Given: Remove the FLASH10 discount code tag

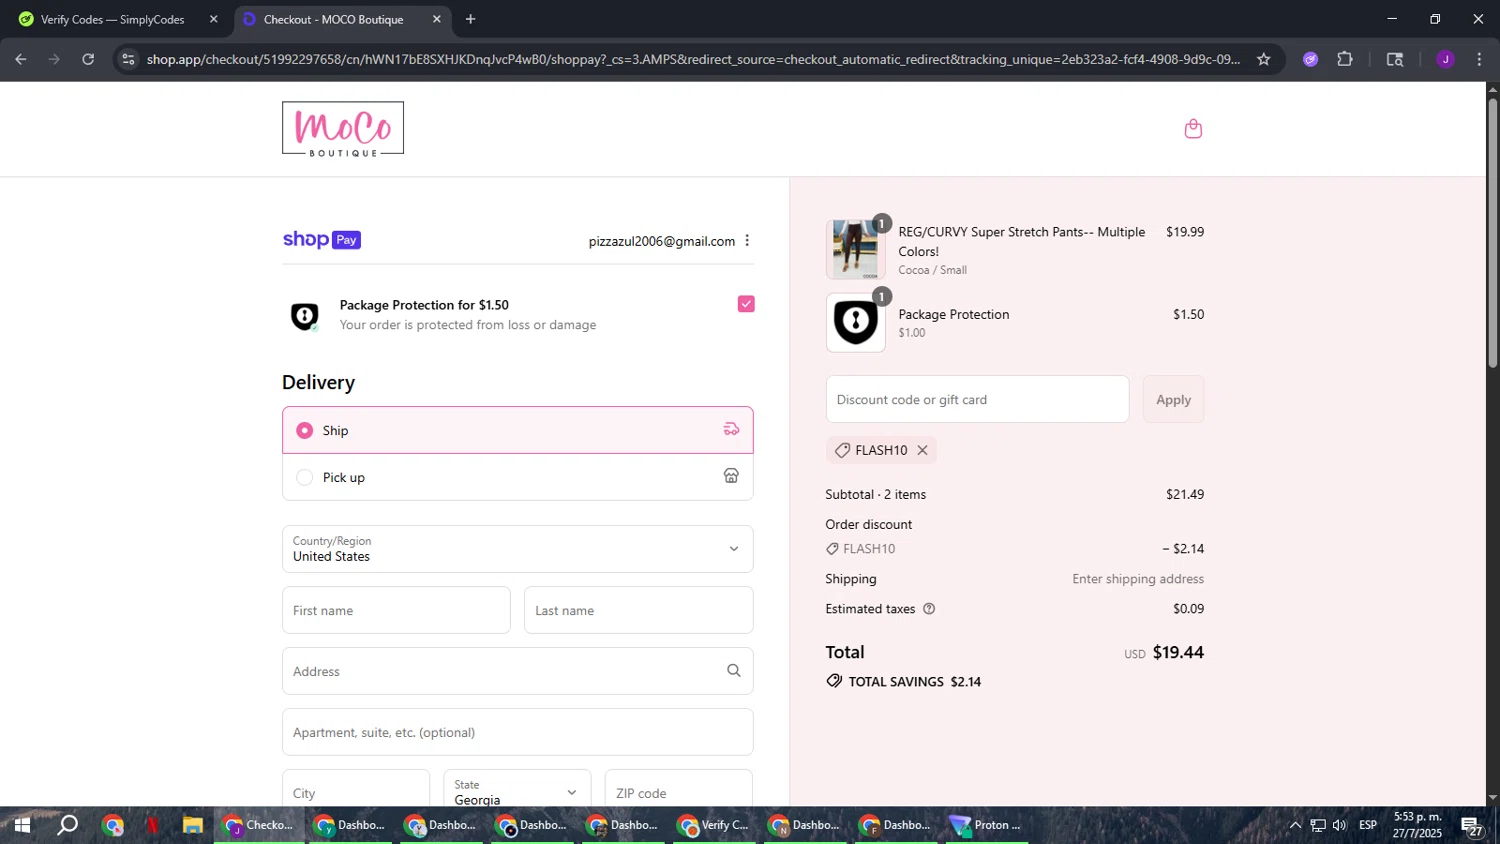Looking at the screenshot, I should [x=923, y=450].
